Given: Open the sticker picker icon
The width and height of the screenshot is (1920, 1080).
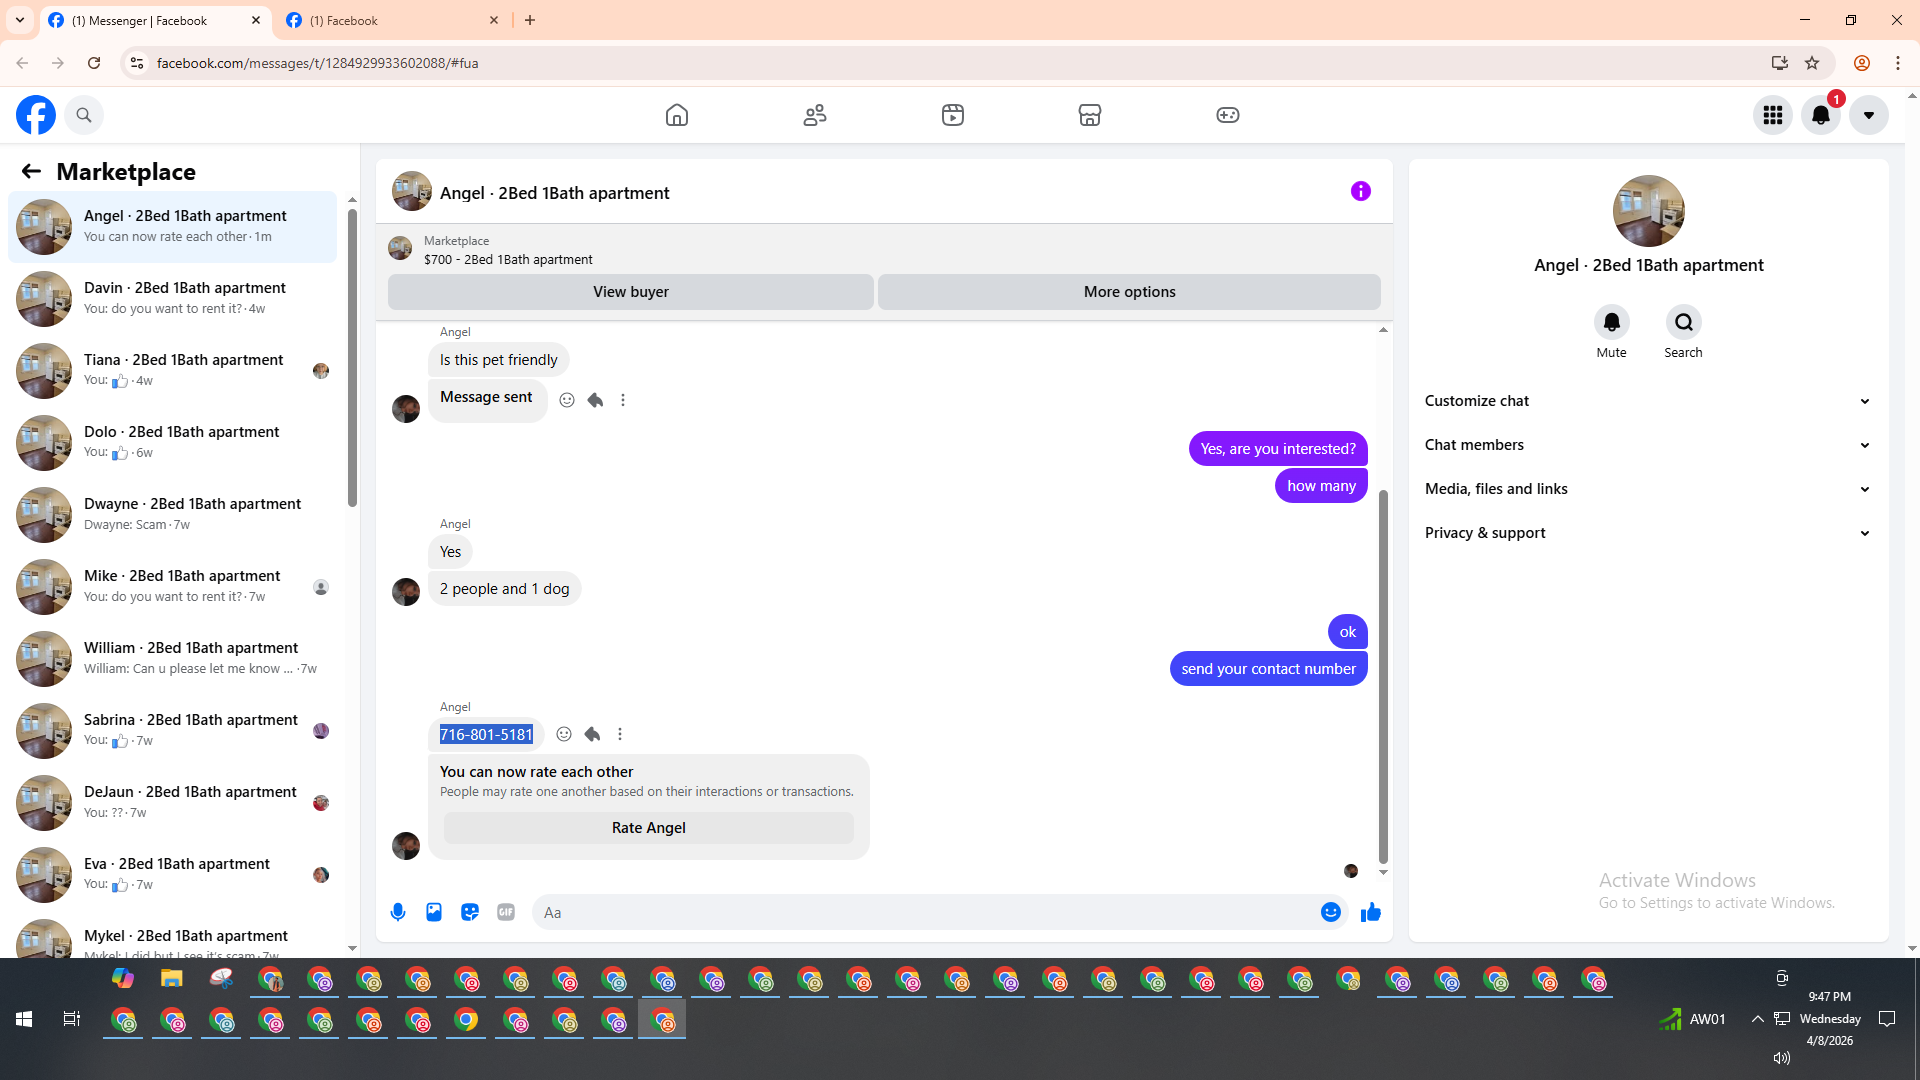Looking at the screenshot, I should (470, 912).
